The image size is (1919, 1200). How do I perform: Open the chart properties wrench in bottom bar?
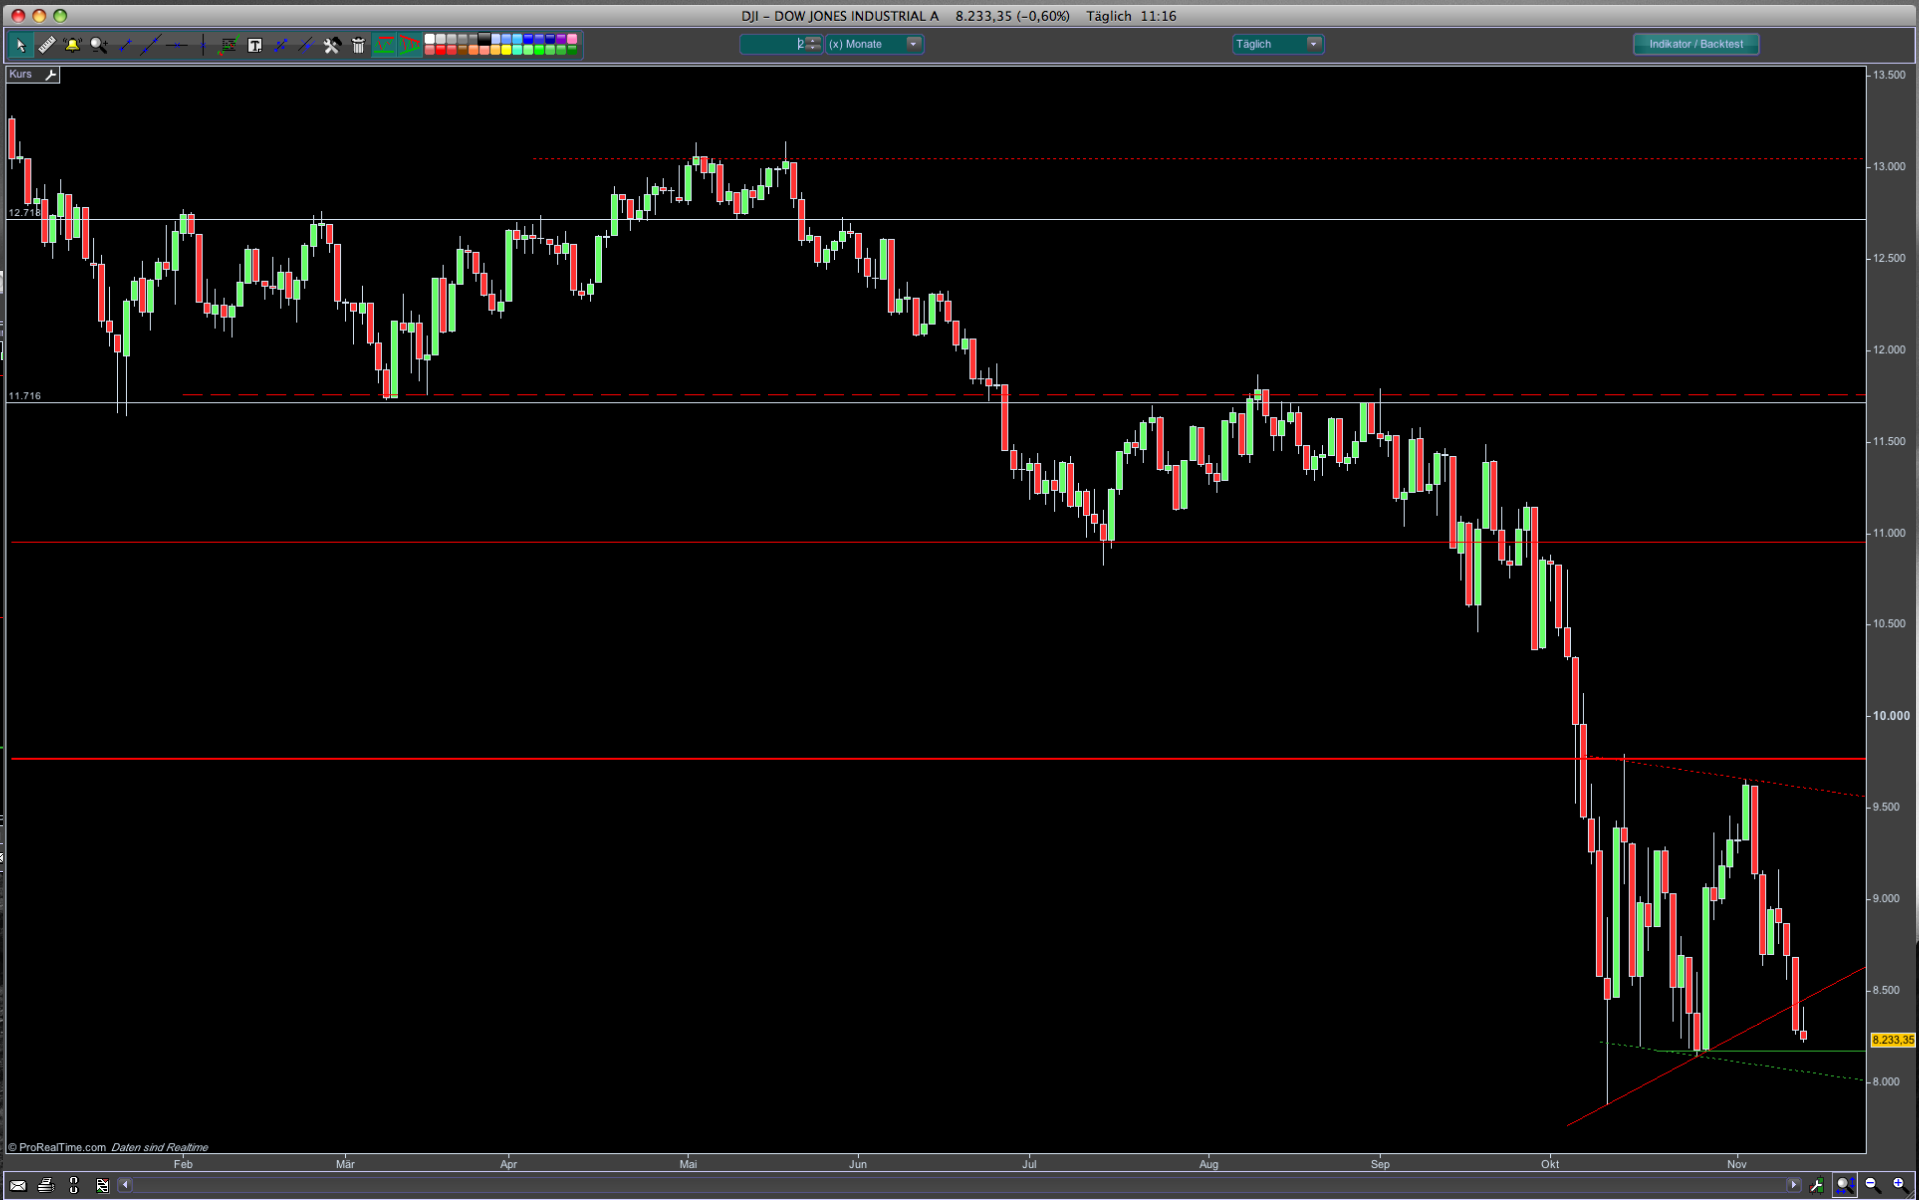(x=1817, y=1186)
